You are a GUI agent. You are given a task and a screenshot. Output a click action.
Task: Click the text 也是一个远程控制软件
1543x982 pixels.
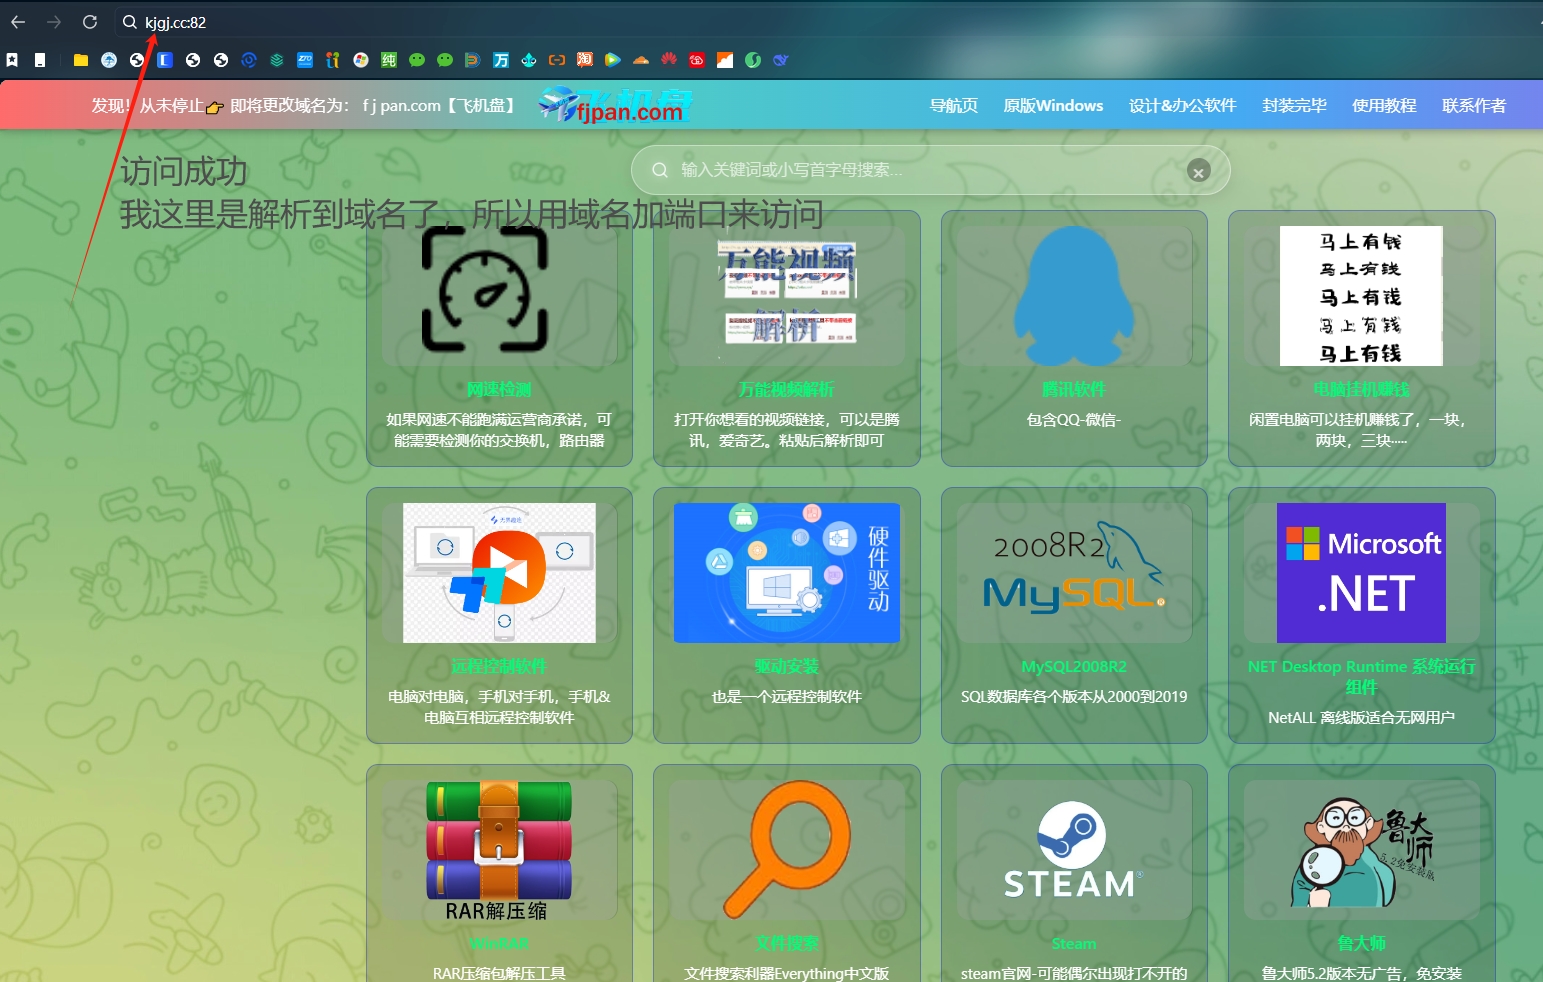click(x=787, y=697)
